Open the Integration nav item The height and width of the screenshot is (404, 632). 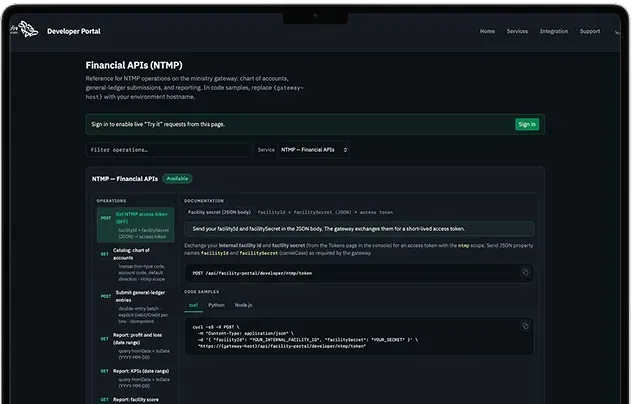[553, 31]
